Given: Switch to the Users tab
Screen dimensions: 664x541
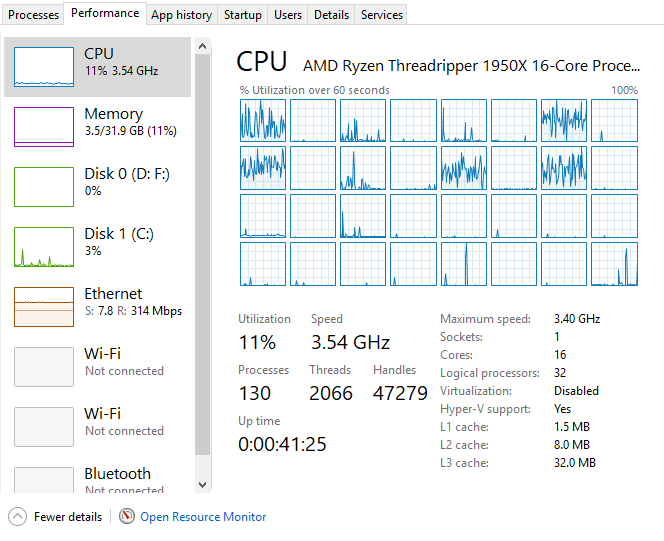Looking at the screenshot, I should coord(288,15).
